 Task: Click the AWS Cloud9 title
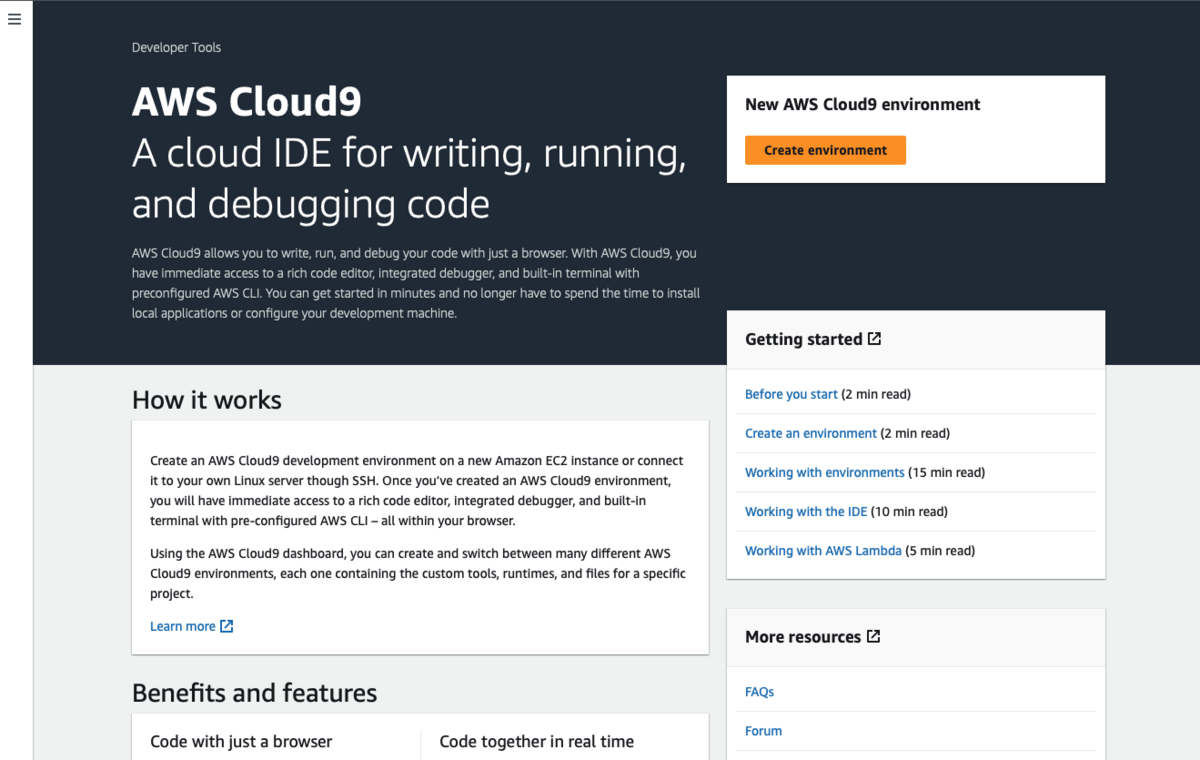click(x=247, y=102)
